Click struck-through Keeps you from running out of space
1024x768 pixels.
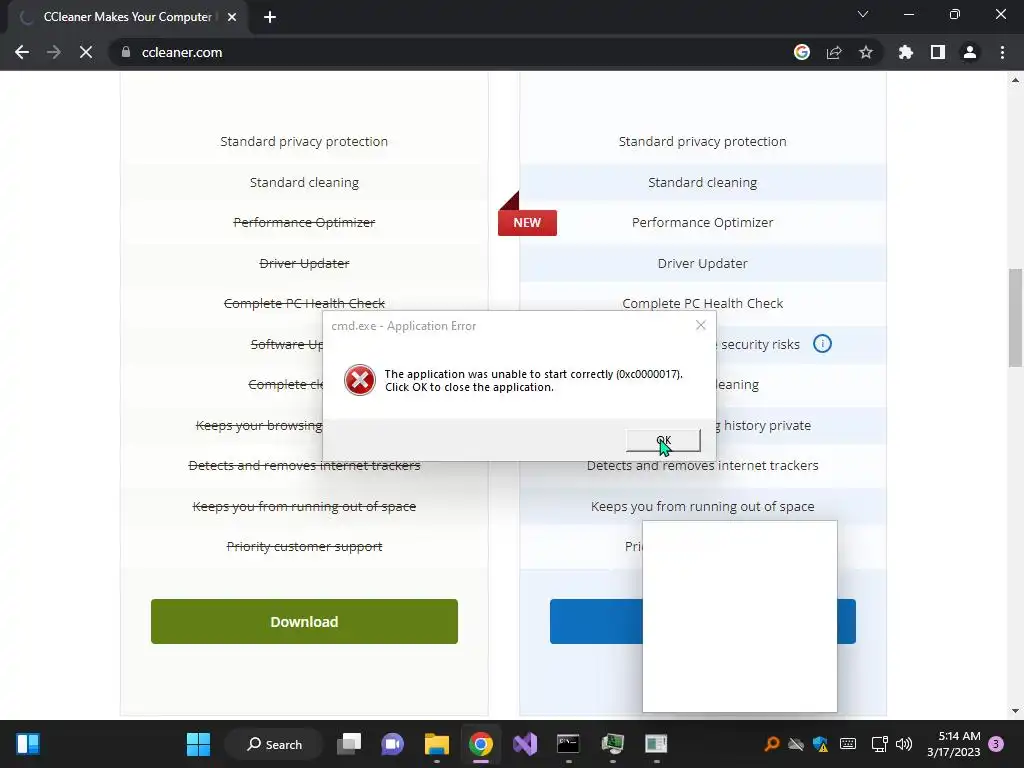tap(304, 506)
